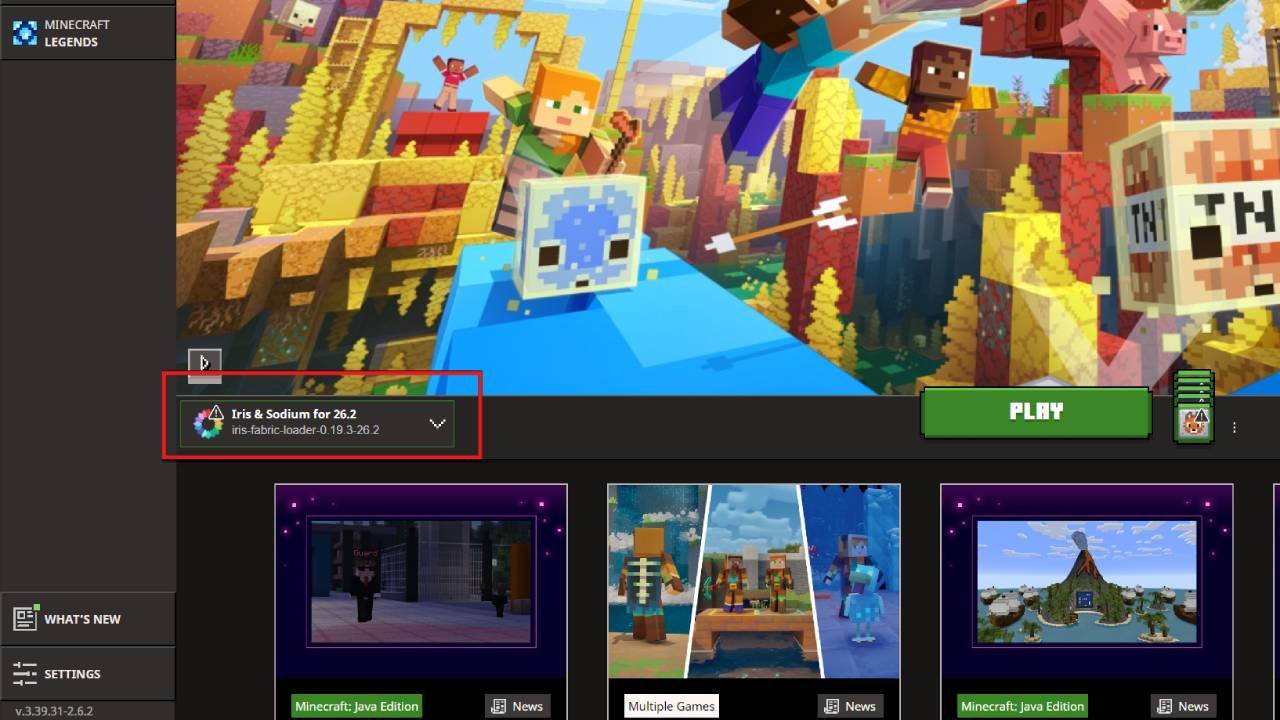Click first Minecraft: Java Edition green tag
The width and height of the screenshot is (1280, 720).
357,706
